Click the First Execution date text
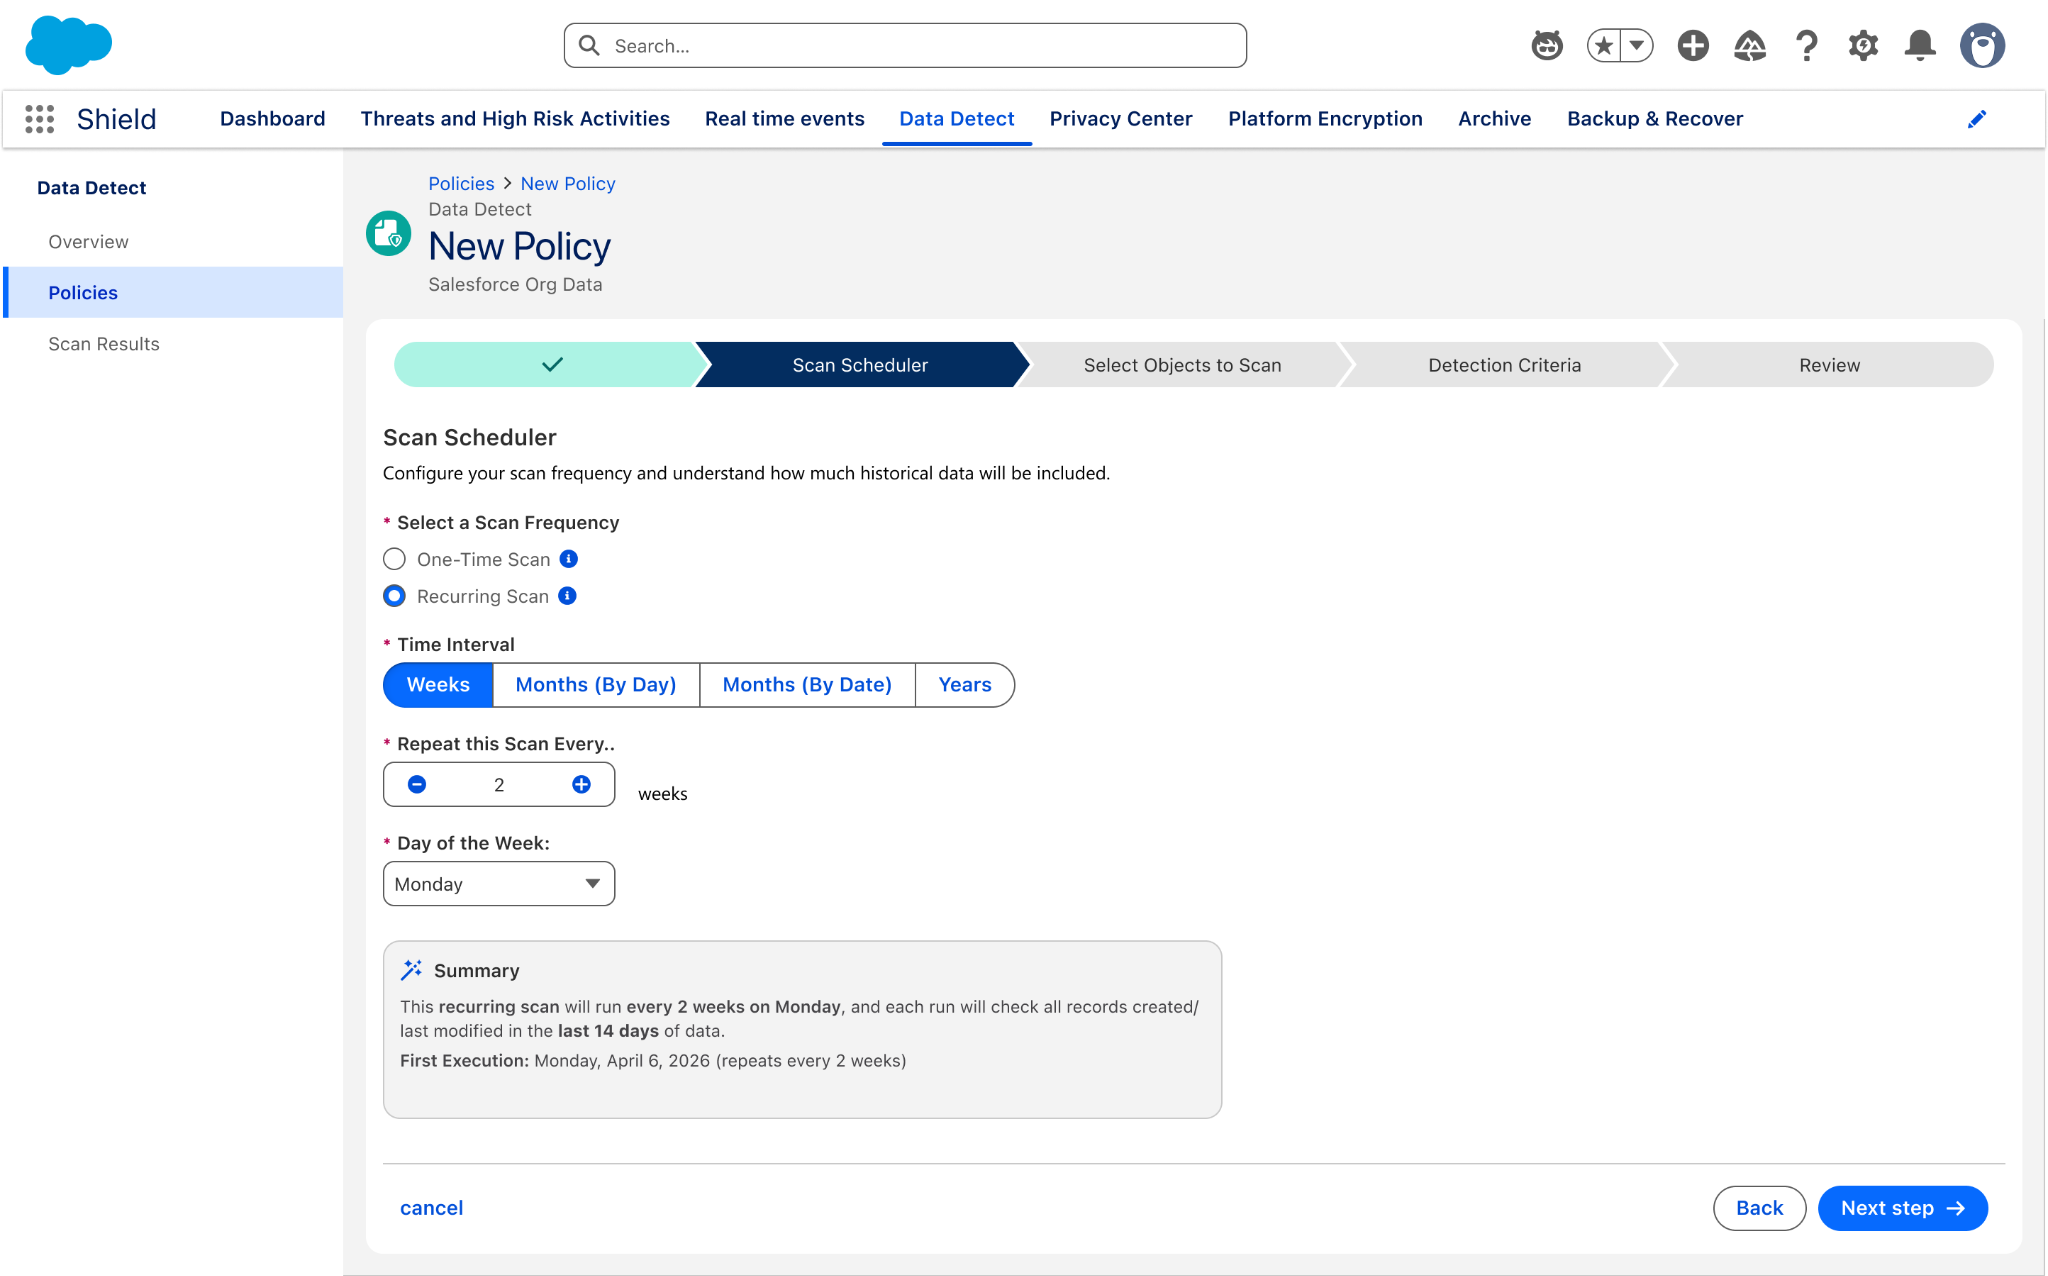This screenshot has width=2048, height=1276. (653, 1061)
